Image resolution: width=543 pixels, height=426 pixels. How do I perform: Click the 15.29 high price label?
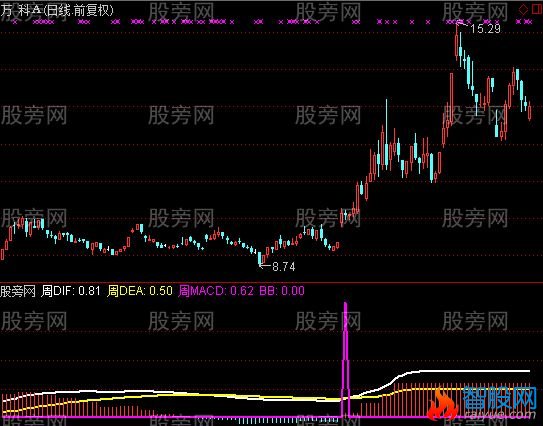486,29
